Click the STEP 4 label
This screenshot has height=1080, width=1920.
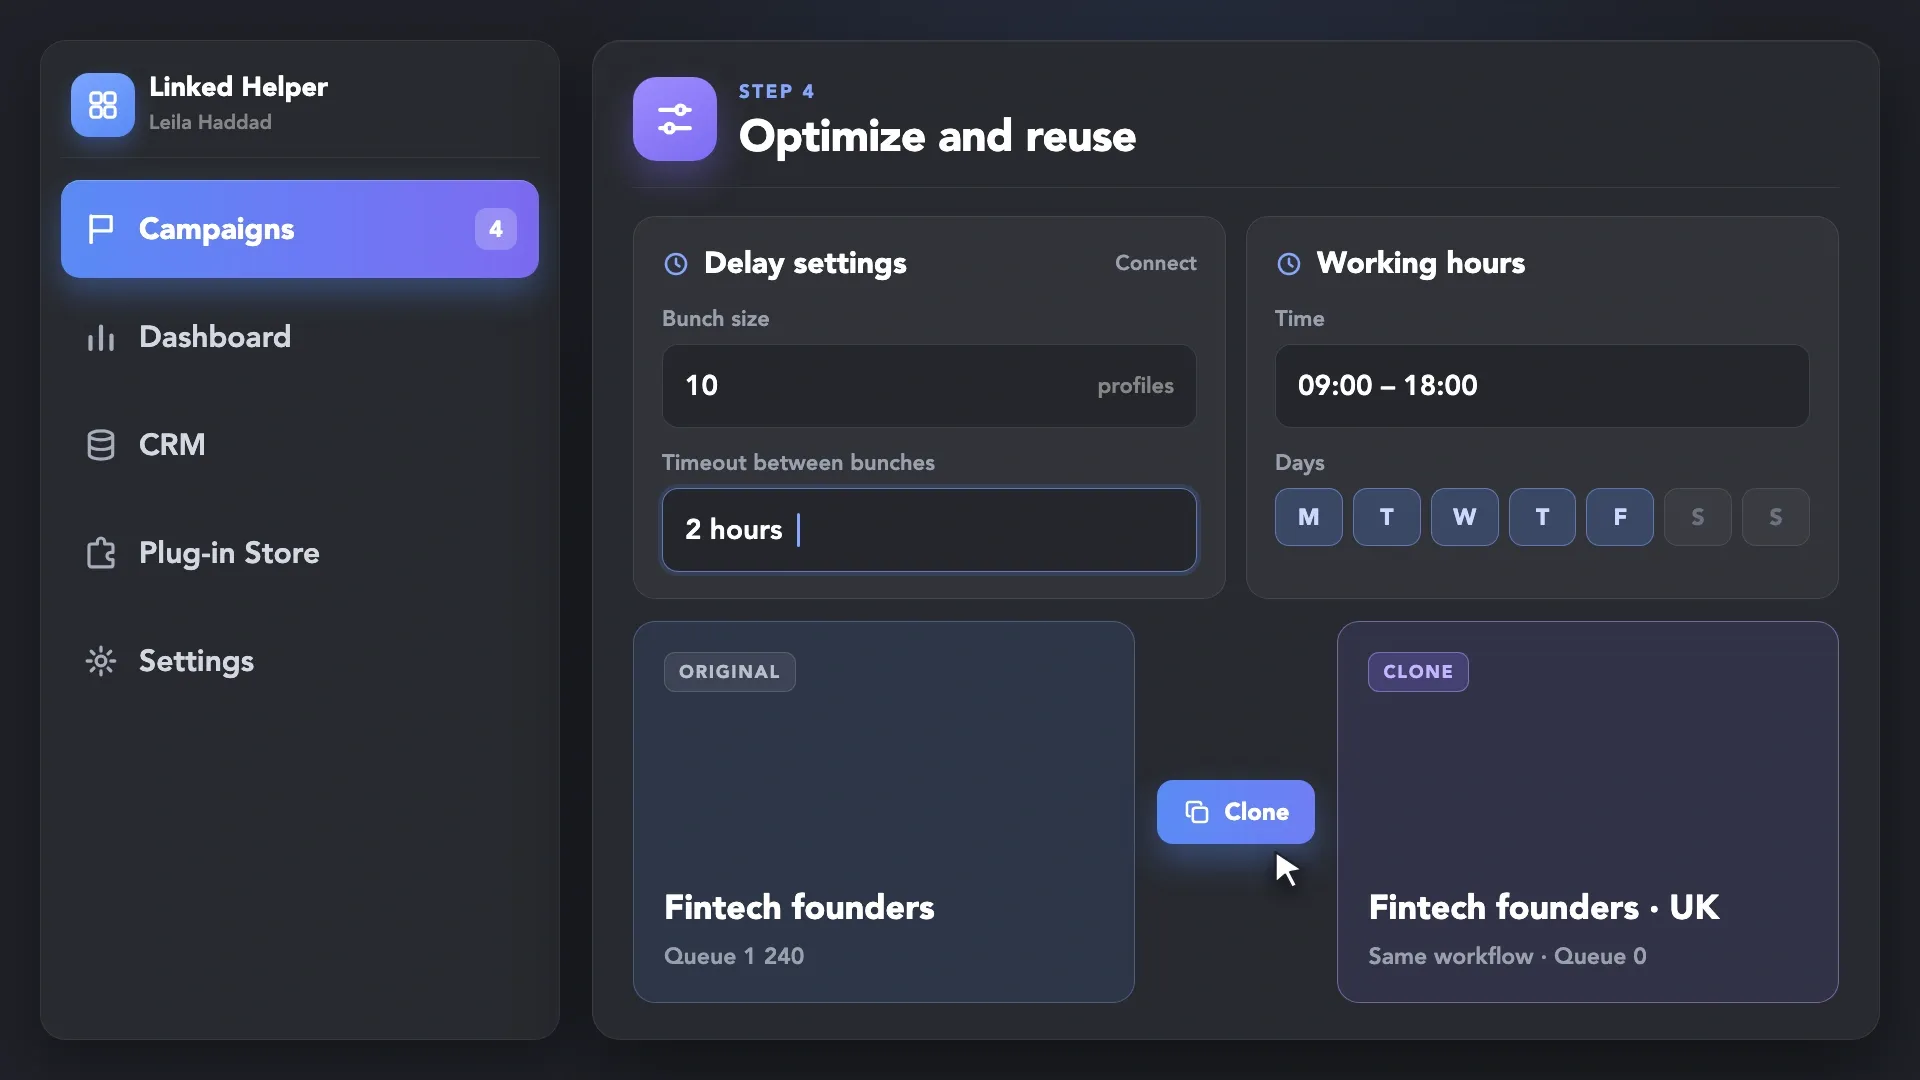(x=776, y=91)
